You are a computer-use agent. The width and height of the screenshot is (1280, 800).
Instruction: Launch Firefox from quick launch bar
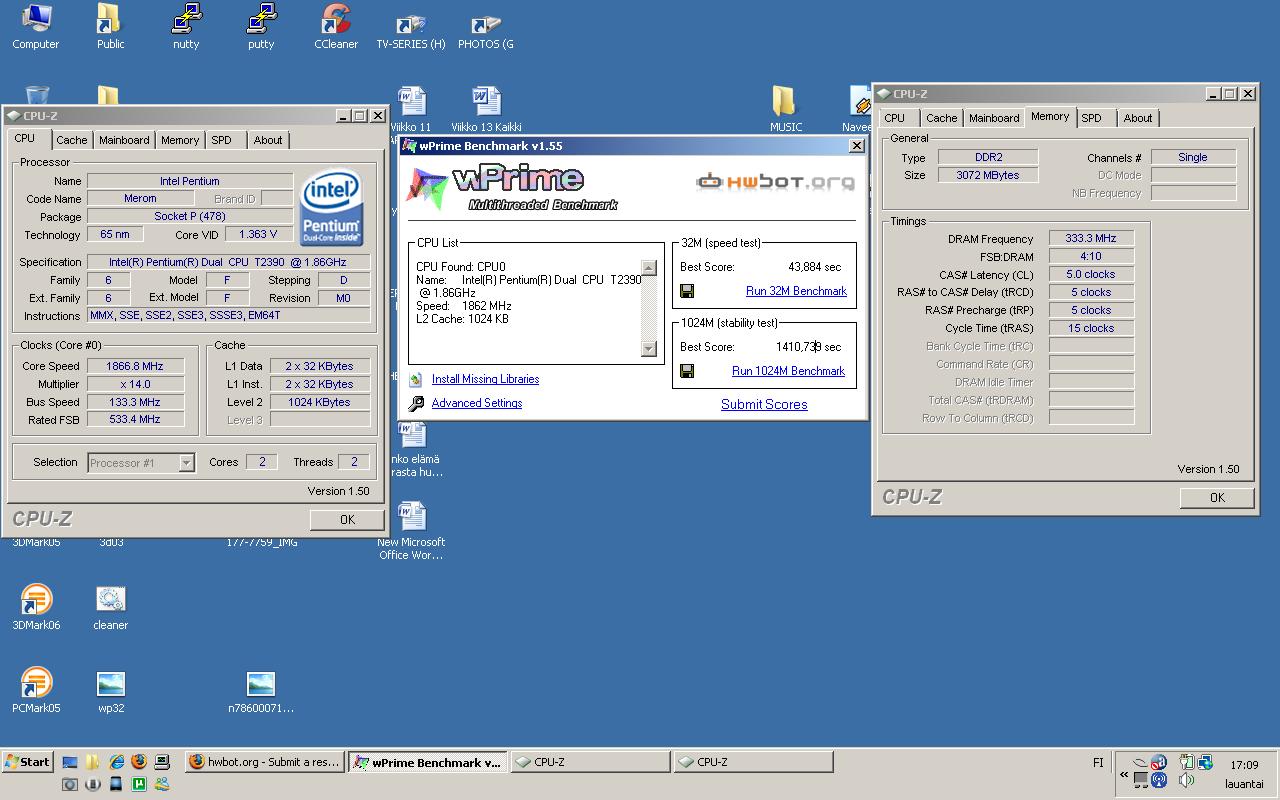pos(139,762)
